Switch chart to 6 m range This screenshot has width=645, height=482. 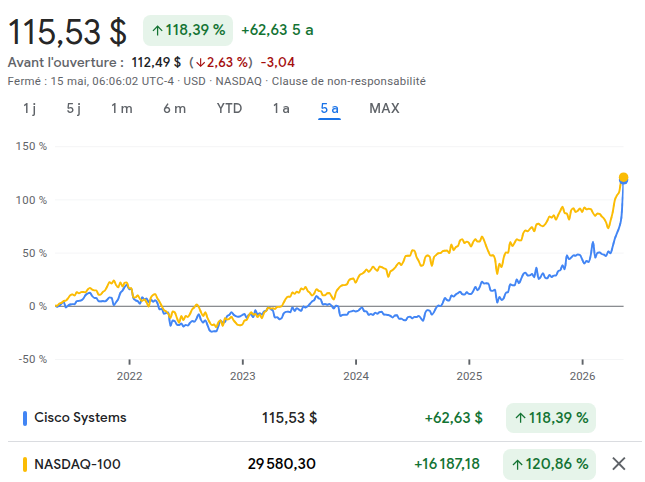[x=174, y=109]
